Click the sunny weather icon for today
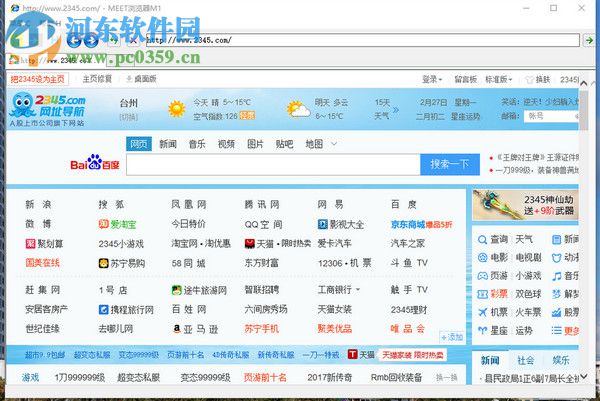Image resolution: width=600 pixels, height=401 pixels. click(177, 109)
